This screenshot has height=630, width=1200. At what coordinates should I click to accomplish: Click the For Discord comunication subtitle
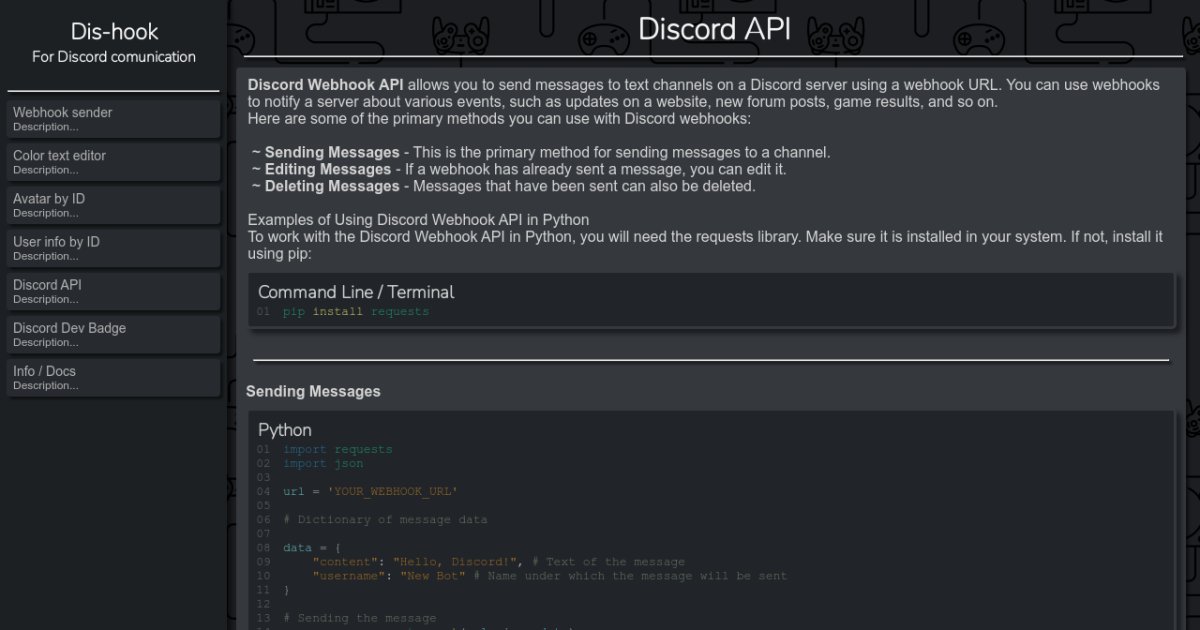114,57
